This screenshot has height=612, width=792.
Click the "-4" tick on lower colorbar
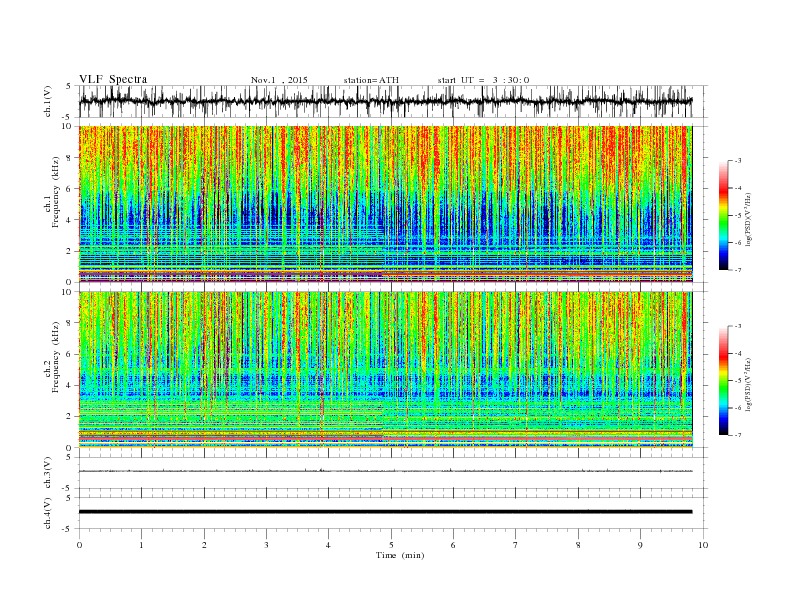(x=738, y=353)
